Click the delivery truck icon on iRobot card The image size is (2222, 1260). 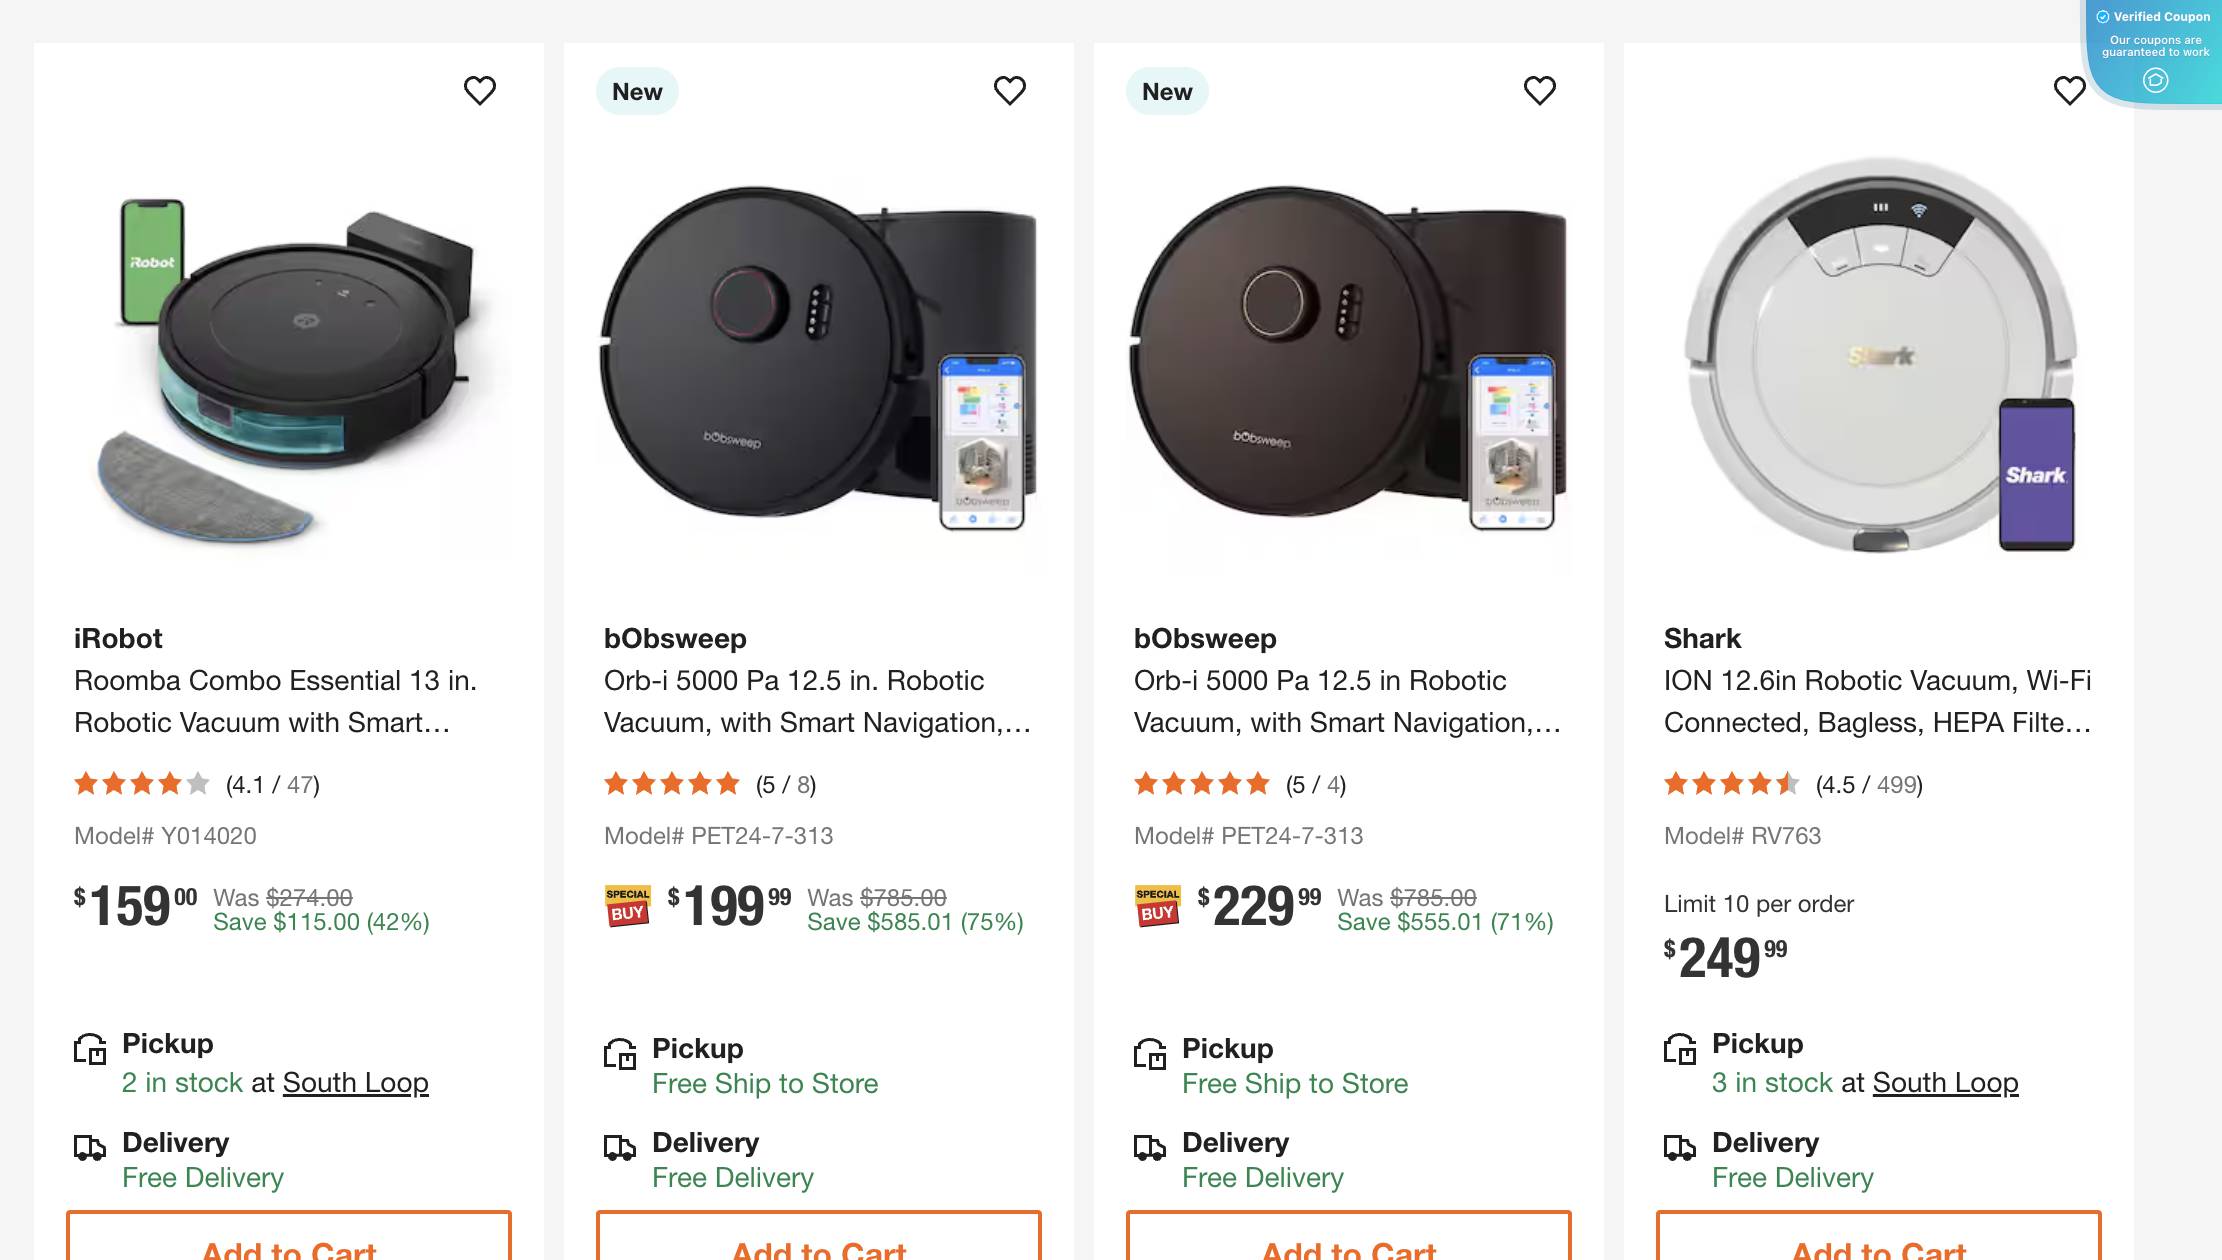[x=90, y=1148]
